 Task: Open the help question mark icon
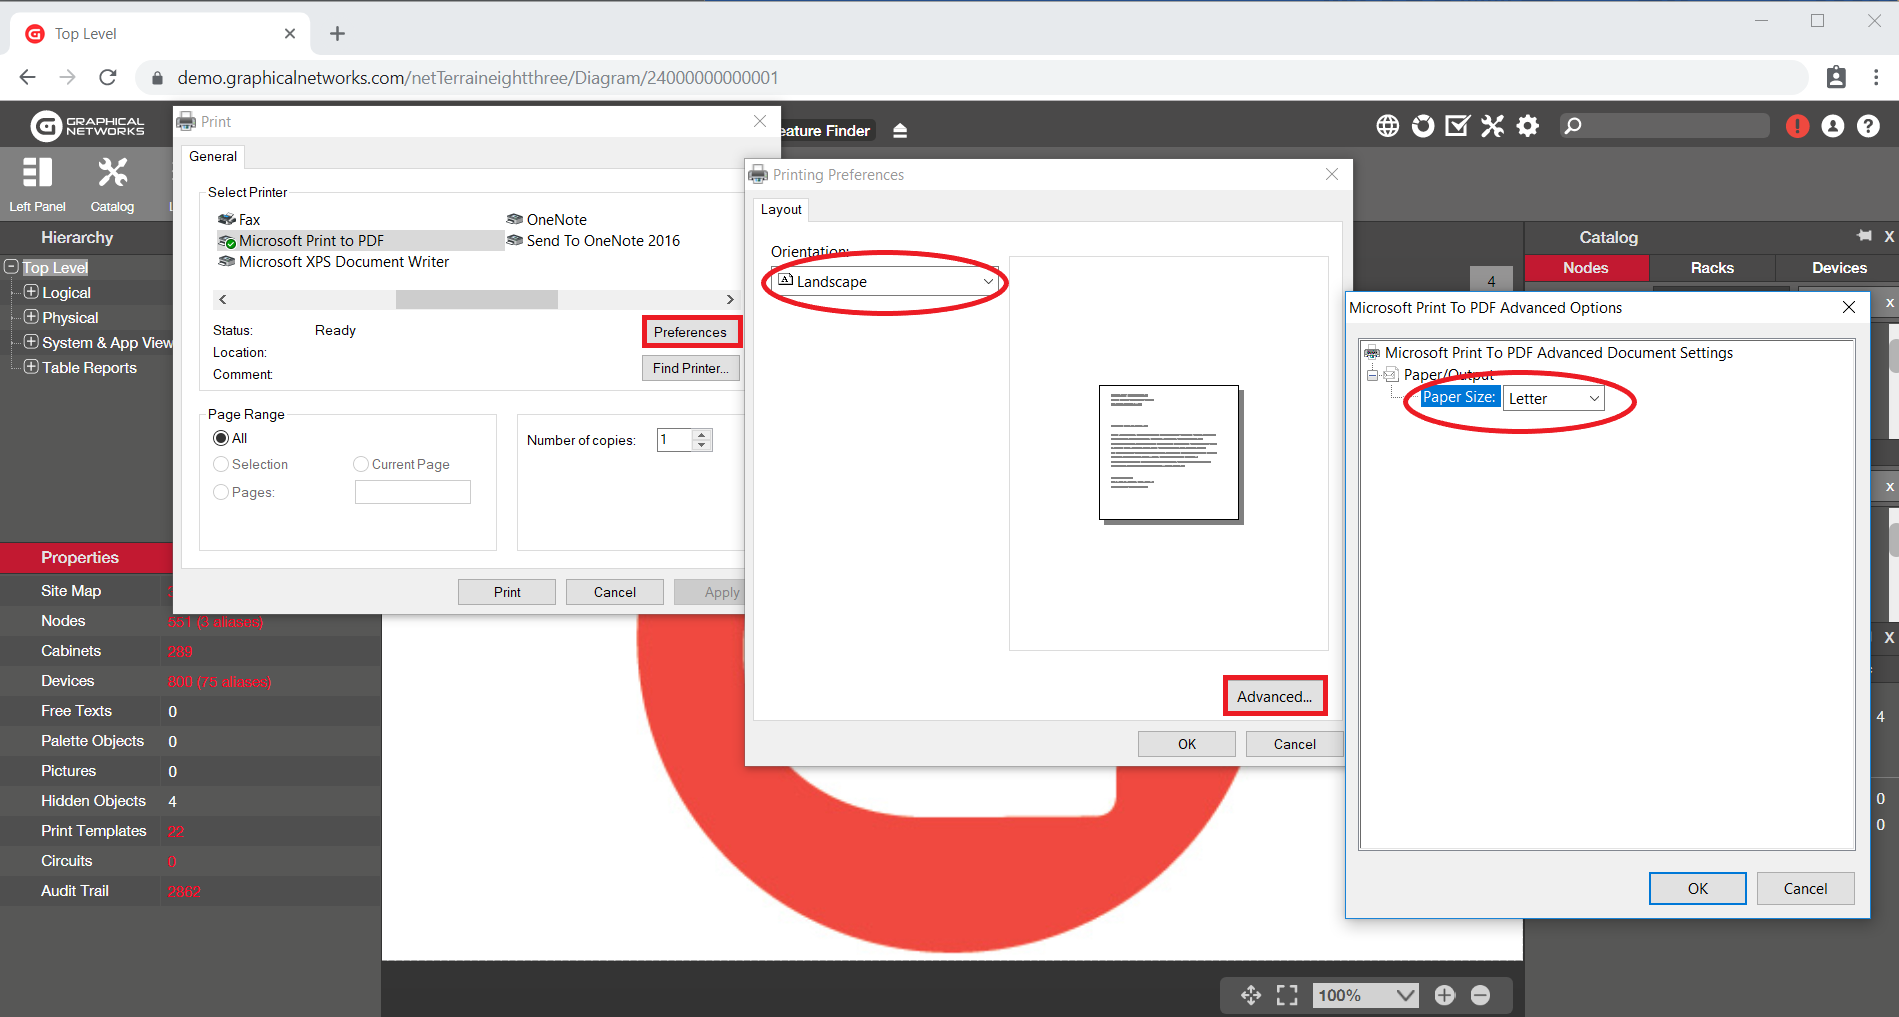[1867, 126]
